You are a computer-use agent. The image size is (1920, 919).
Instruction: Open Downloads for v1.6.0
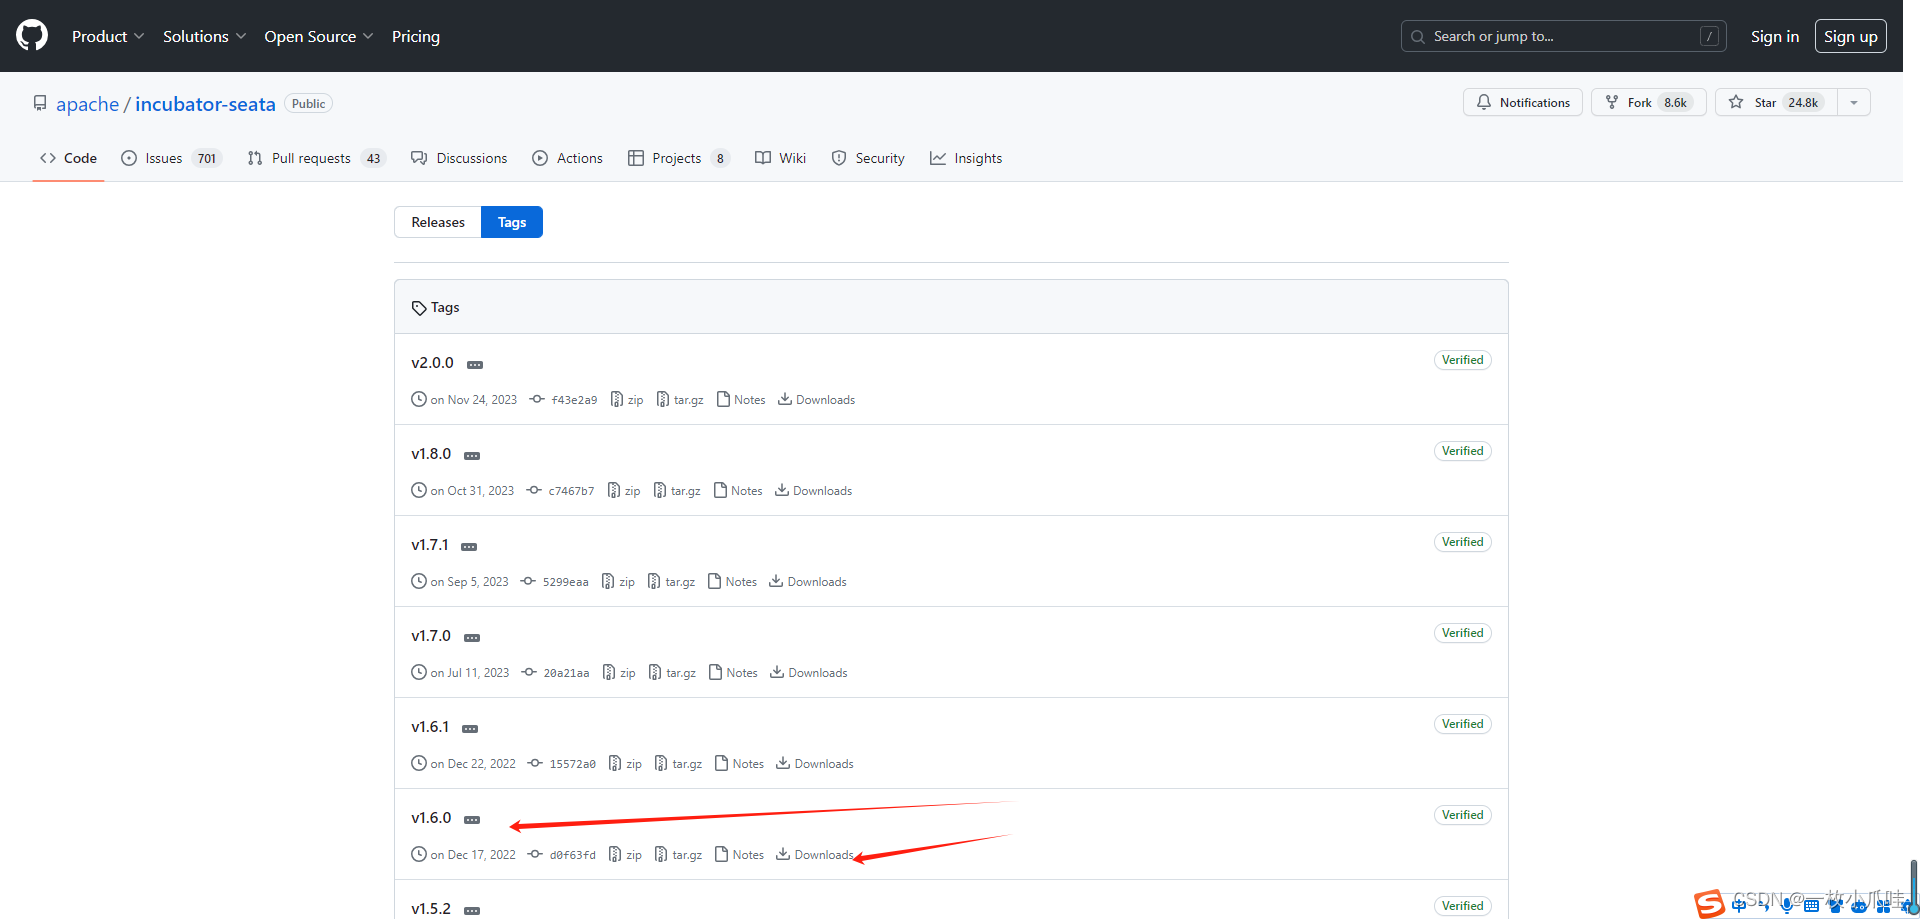[x=815, y=855]
